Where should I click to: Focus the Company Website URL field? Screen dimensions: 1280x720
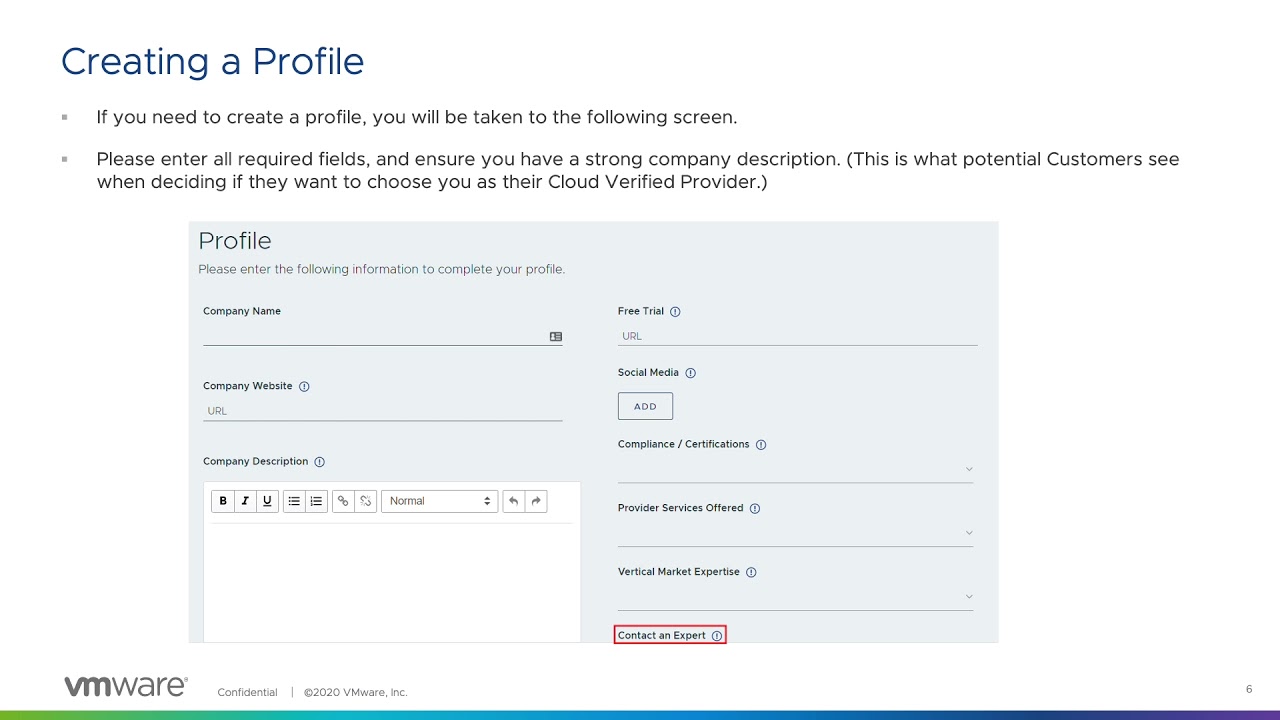(x=382, y=411)
